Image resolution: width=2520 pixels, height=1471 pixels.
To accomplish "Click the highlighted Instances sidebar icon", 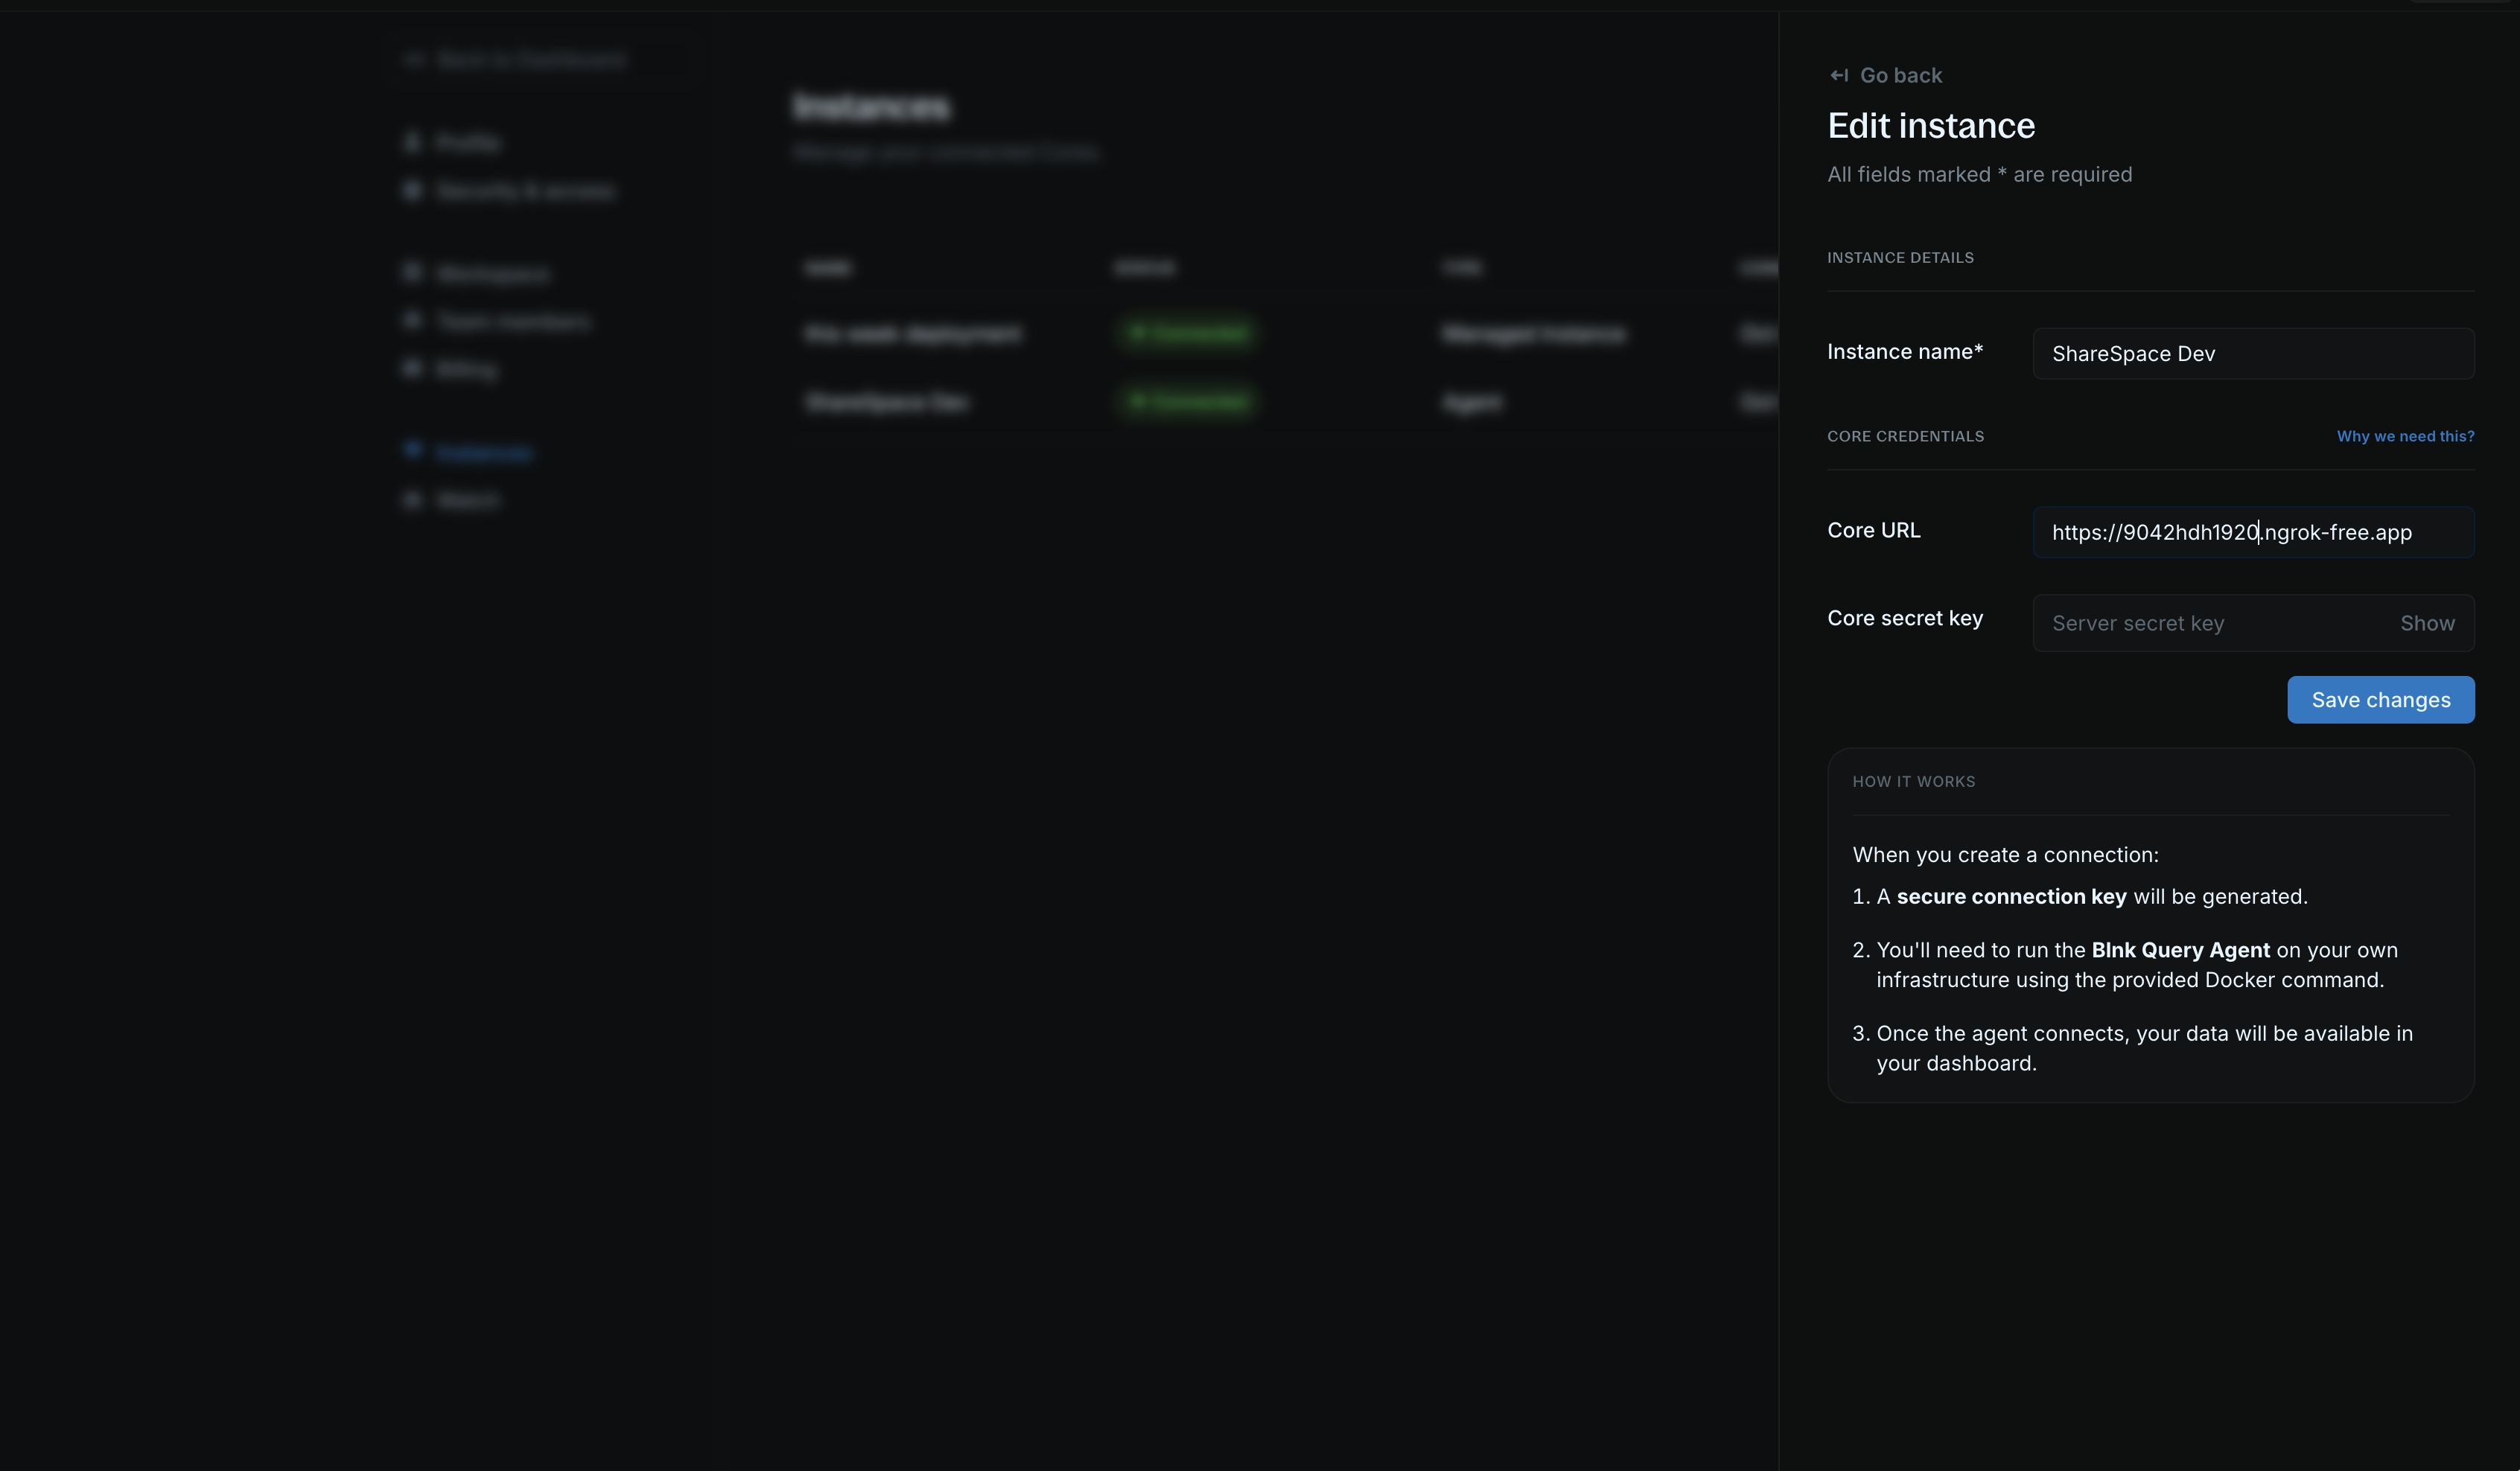I will coord(414,450).
